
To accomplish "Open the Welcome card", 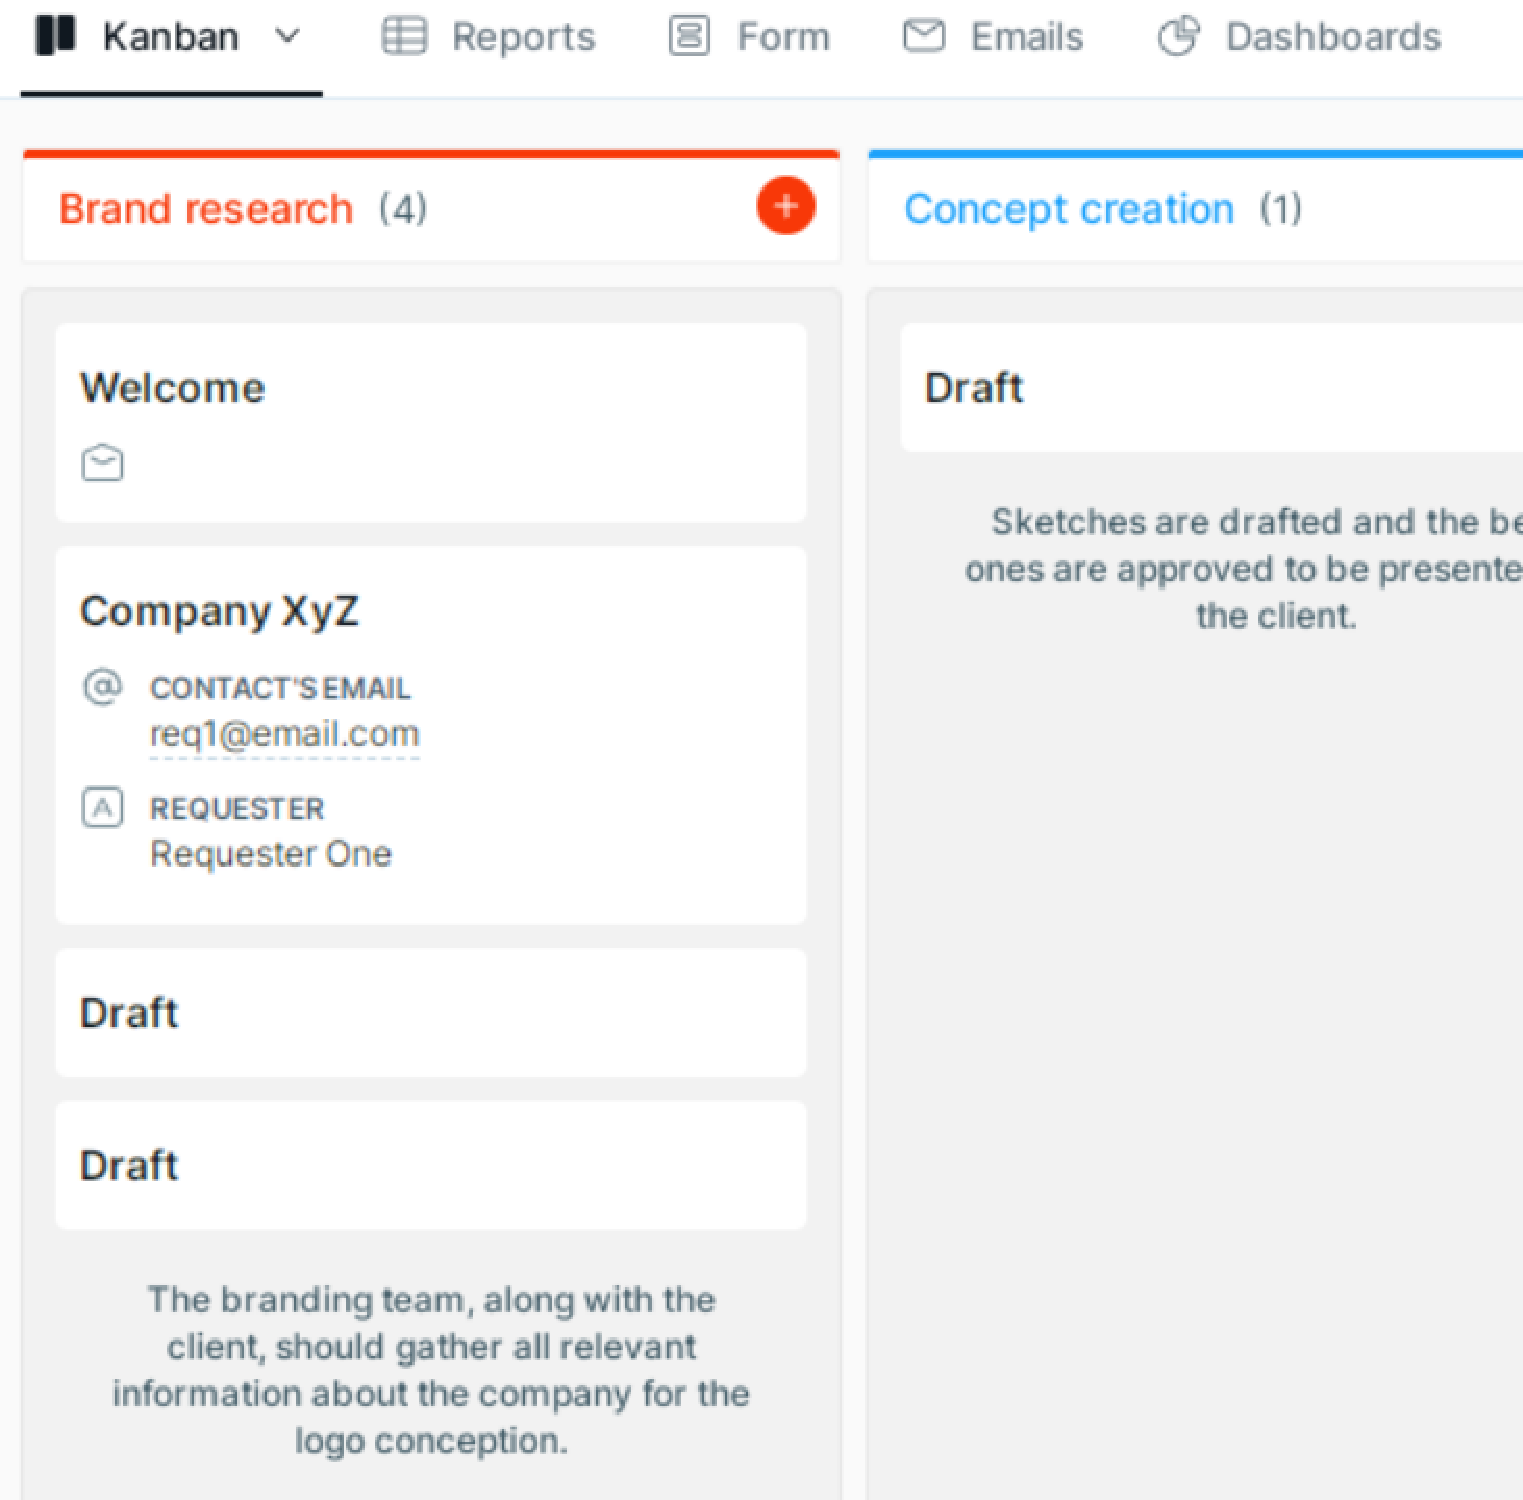I will coord(431,422).
